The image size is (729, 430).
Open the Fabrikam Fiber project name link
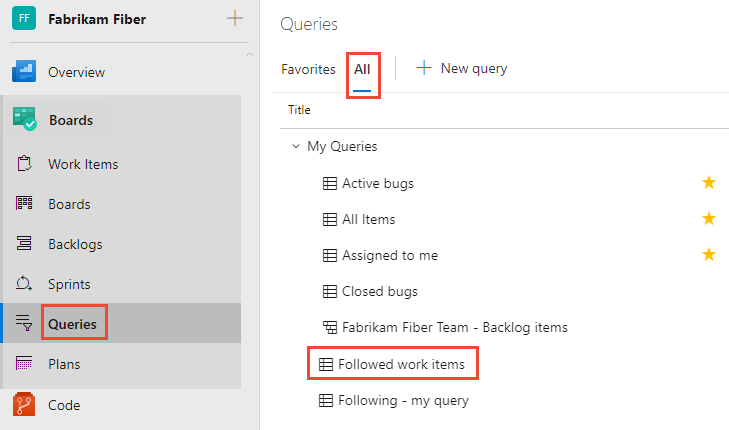click(x=97, y=19)
